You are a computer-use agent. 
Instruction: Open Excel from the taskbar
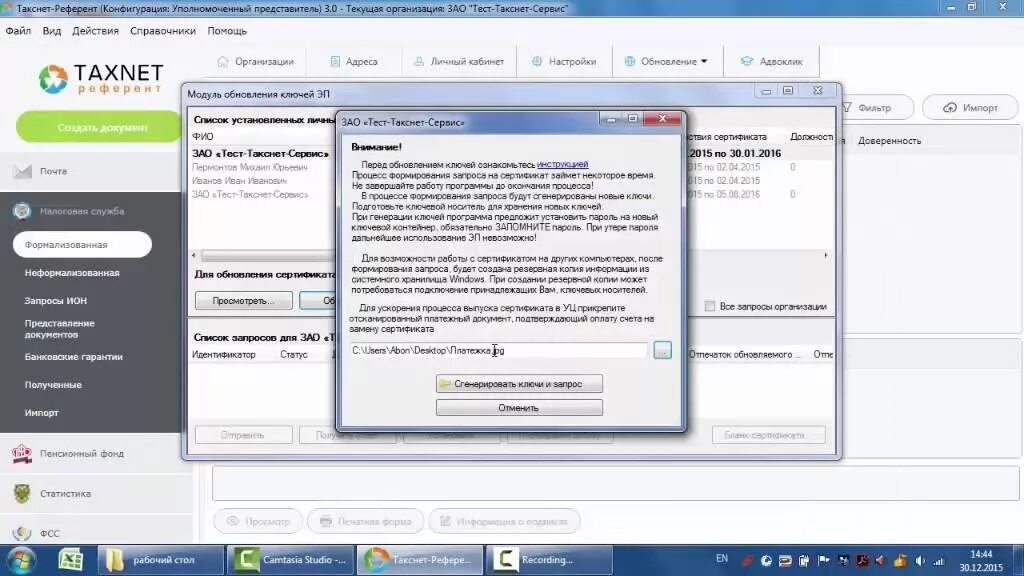pos(71,560)
